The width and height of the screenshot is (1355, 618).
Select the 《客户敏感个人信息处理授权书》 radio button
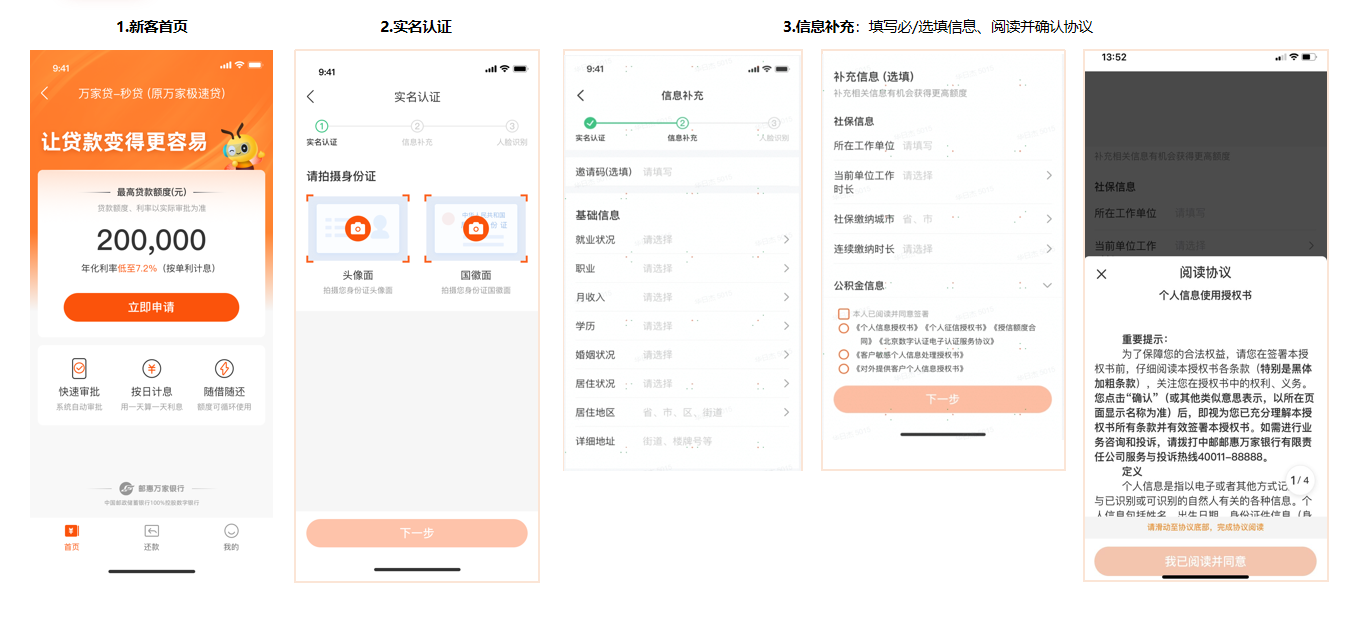point(844,354)
